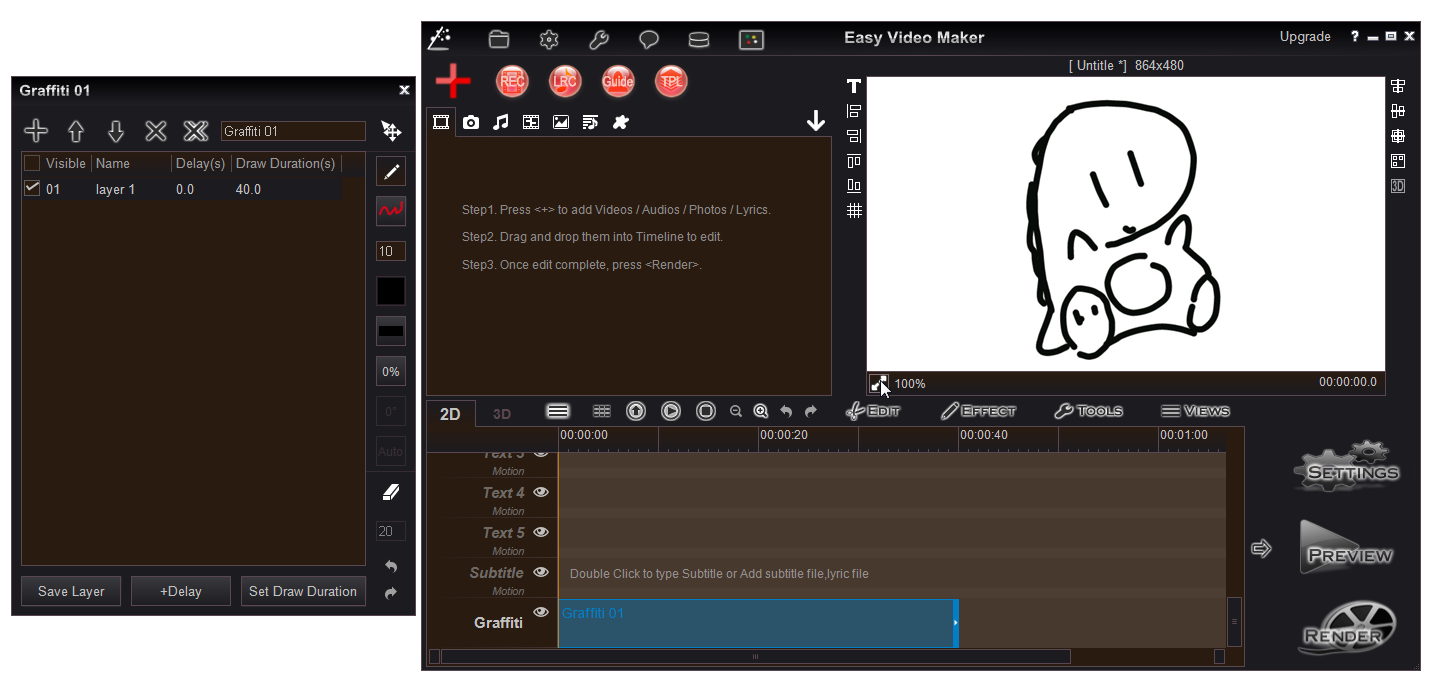Click the 3D icon right of preview
The image size is (1430, 677).
coord(1398,186)
